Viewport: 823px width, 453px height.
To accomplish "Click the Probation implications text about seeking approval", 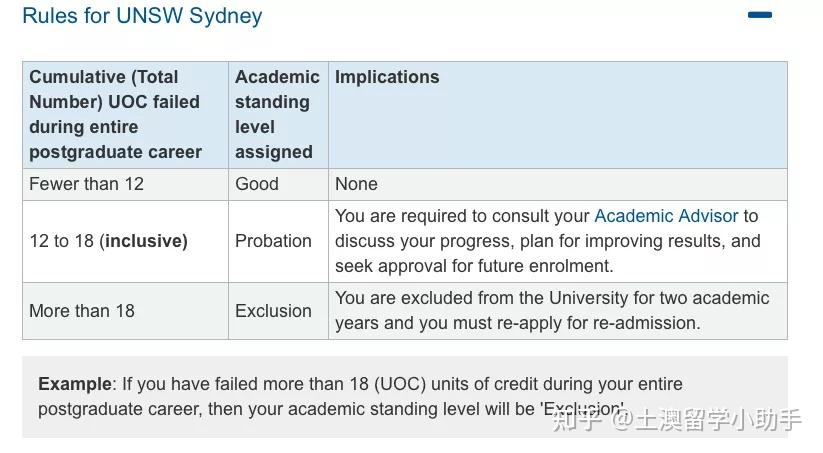I will click(474, 266).
